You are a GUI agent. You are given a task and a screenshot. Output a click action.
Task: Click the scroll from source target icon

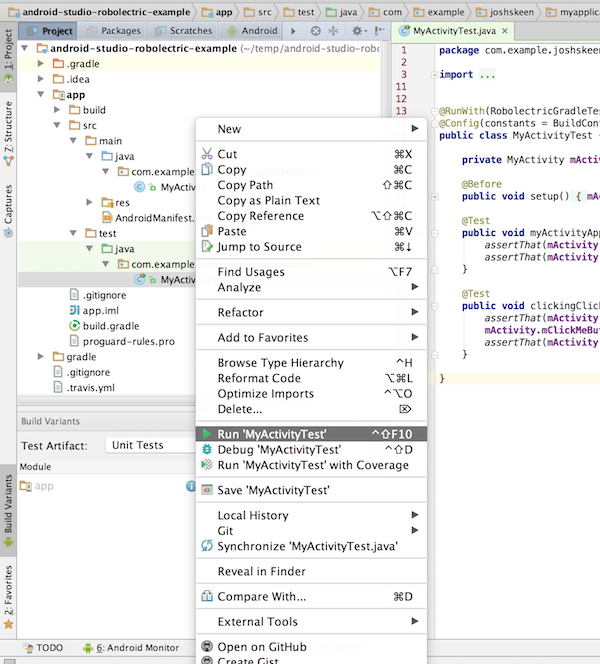315,31
